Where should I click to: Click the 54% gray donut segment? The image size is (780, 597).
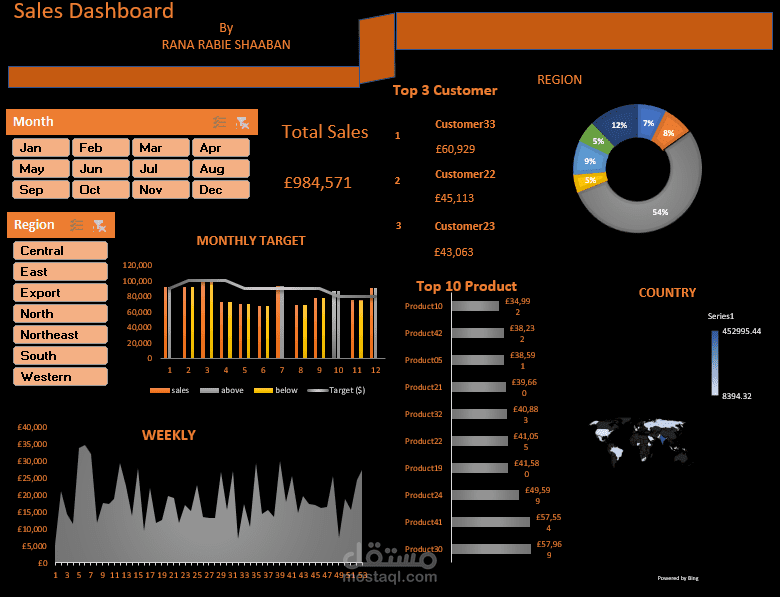click(x=662, y=211)
